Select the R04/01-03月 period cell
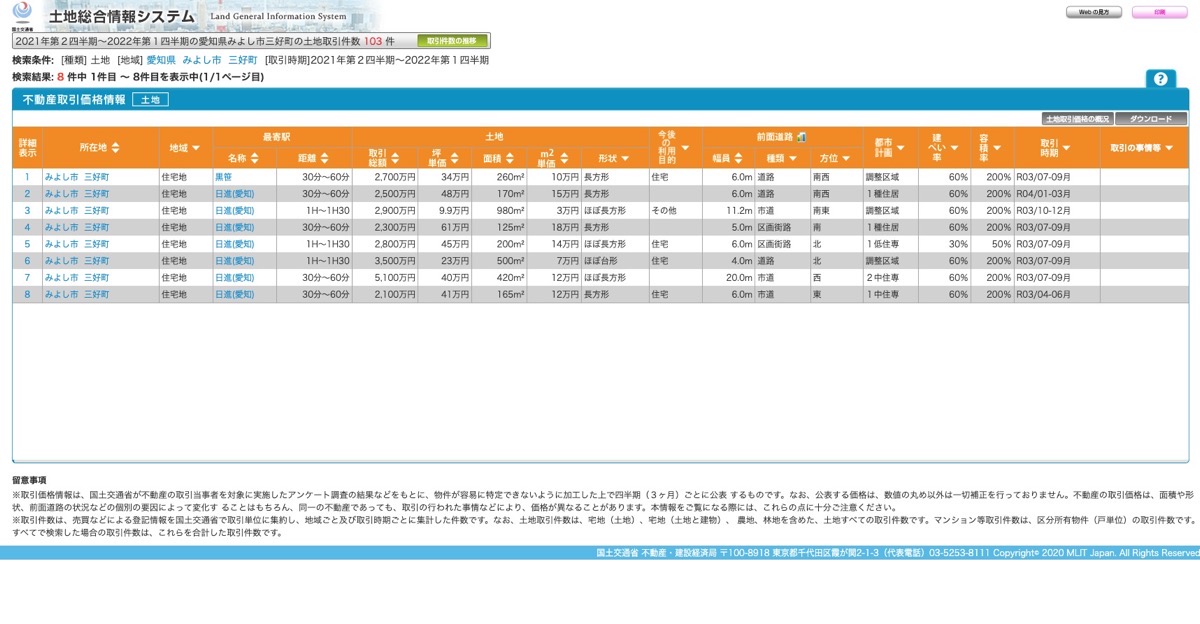The width and height of the screenshot is (1200, 624). click(1056, 194)
